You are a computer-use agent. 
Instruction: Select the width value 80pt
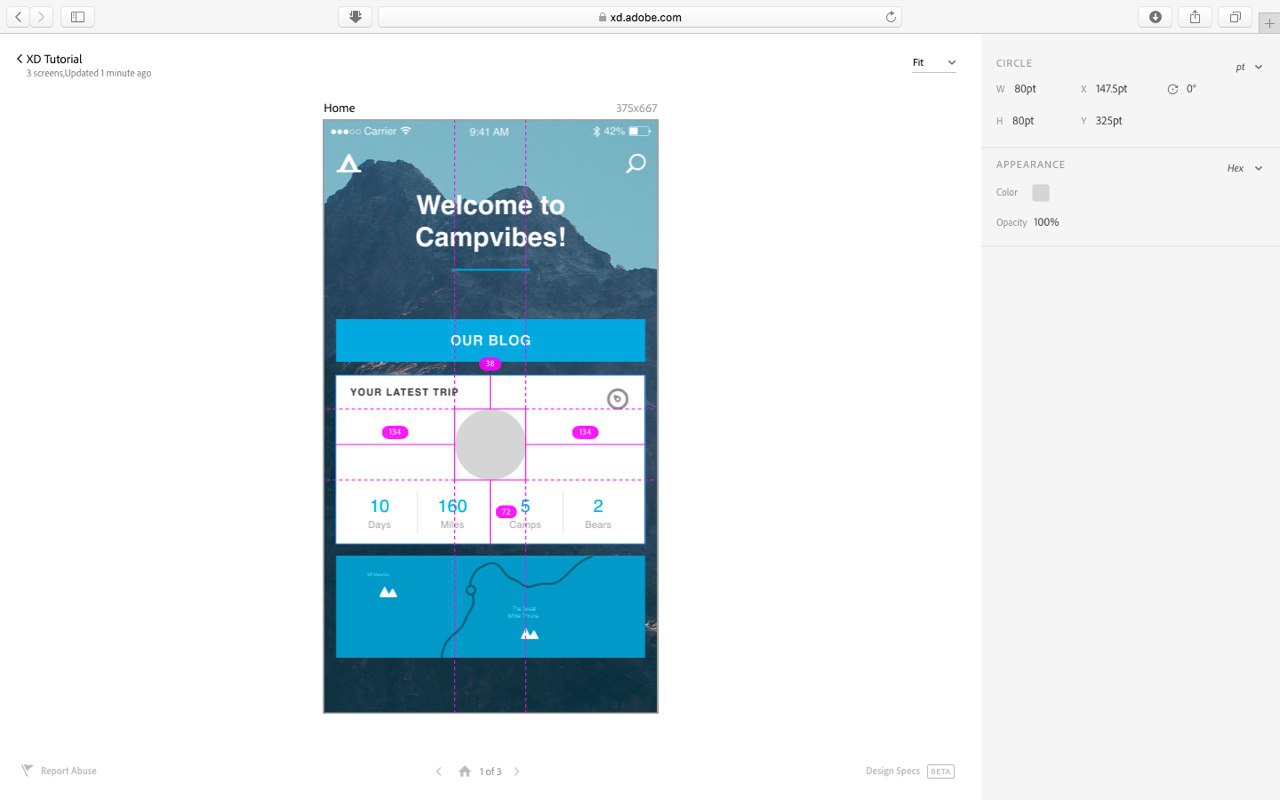[1025, 89]
